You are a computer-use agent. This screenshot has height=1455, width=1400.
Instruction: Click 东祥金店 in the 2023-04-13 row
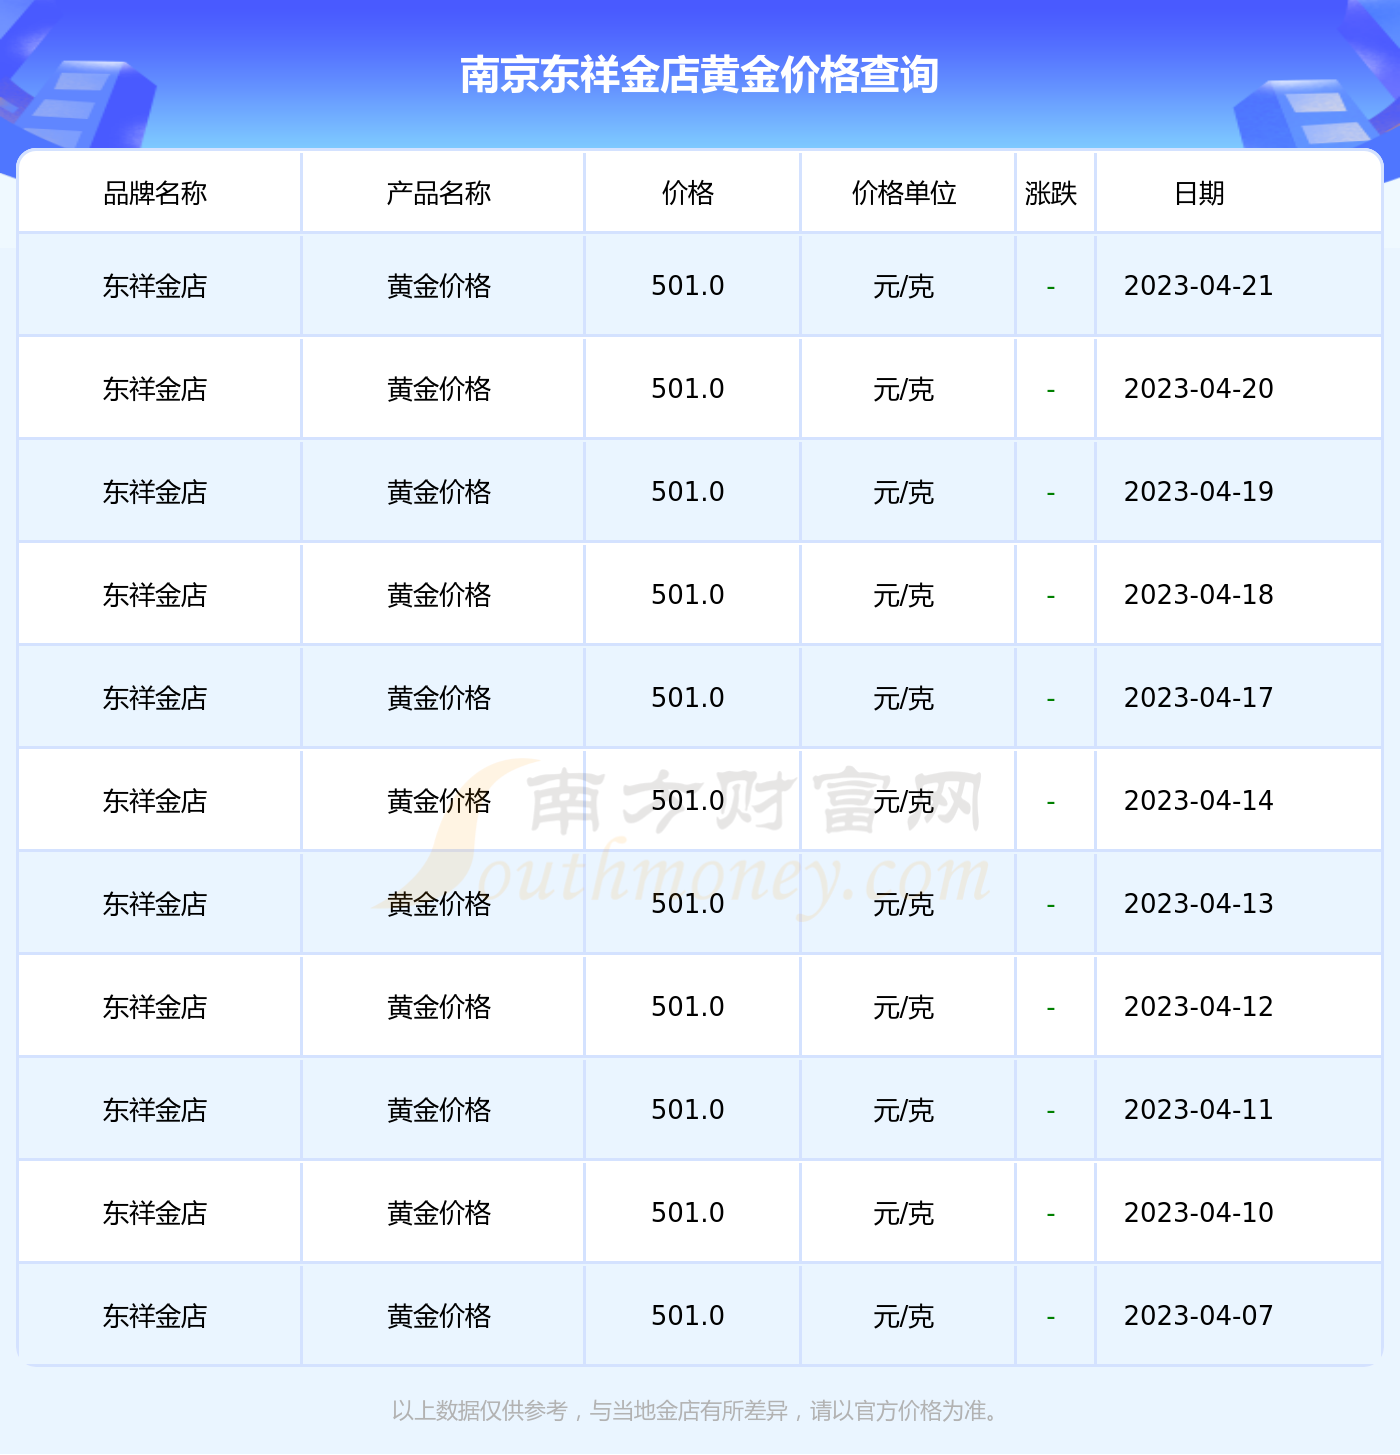tap(155, 905)
